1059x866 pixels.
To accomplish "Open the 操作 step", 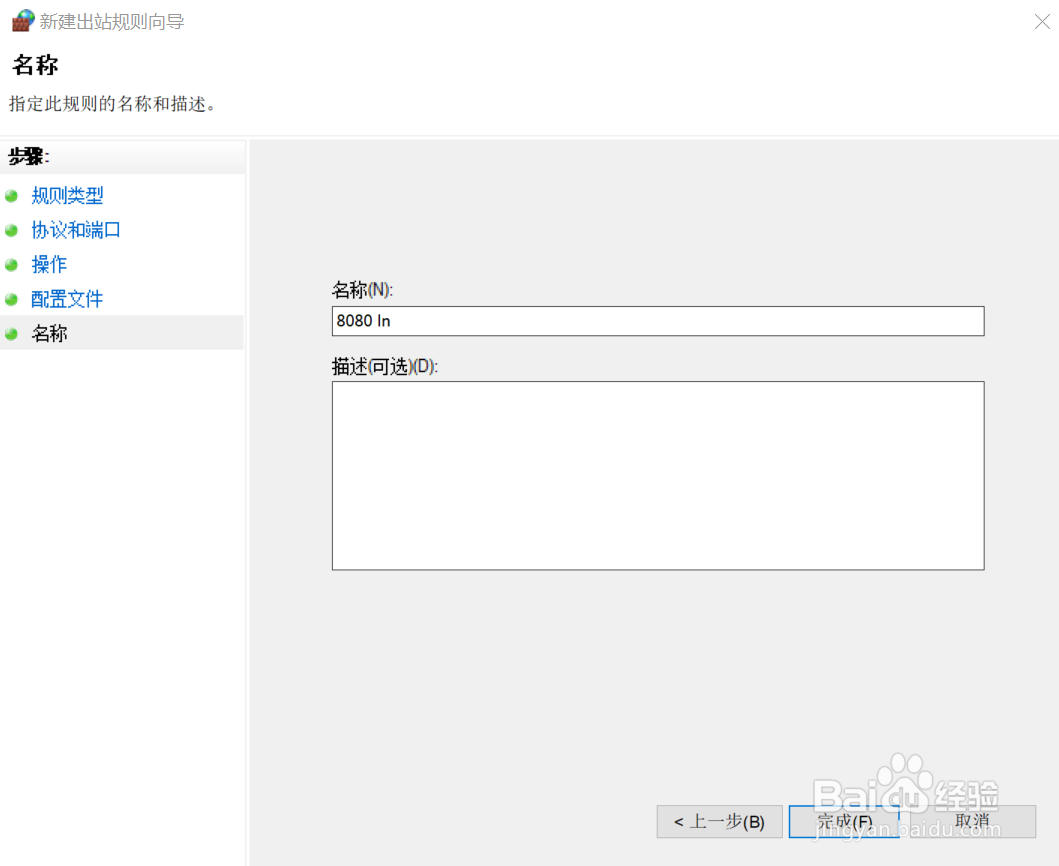I will coord(49,264).
